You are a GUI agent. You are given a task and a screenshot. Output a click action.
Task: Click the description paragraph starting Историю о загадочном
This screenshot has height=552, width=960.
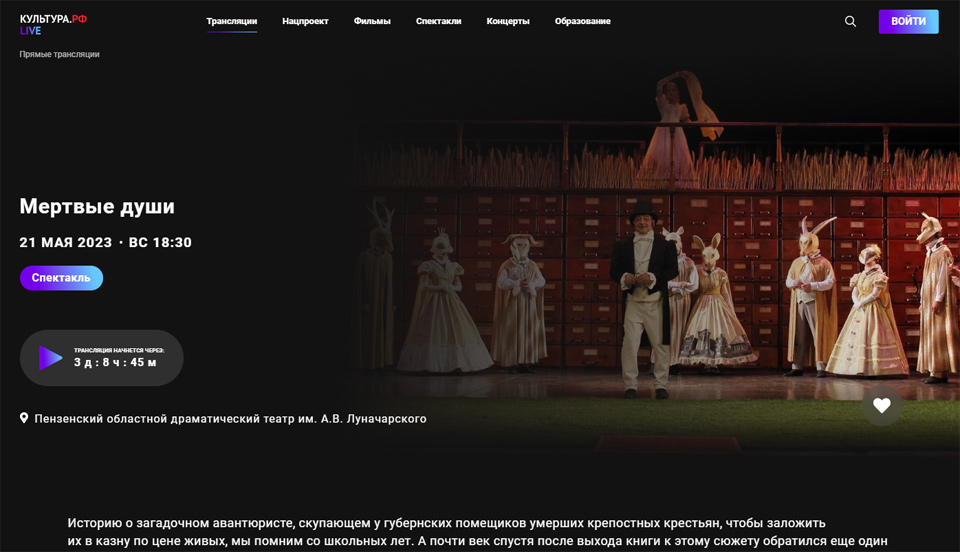478,532
